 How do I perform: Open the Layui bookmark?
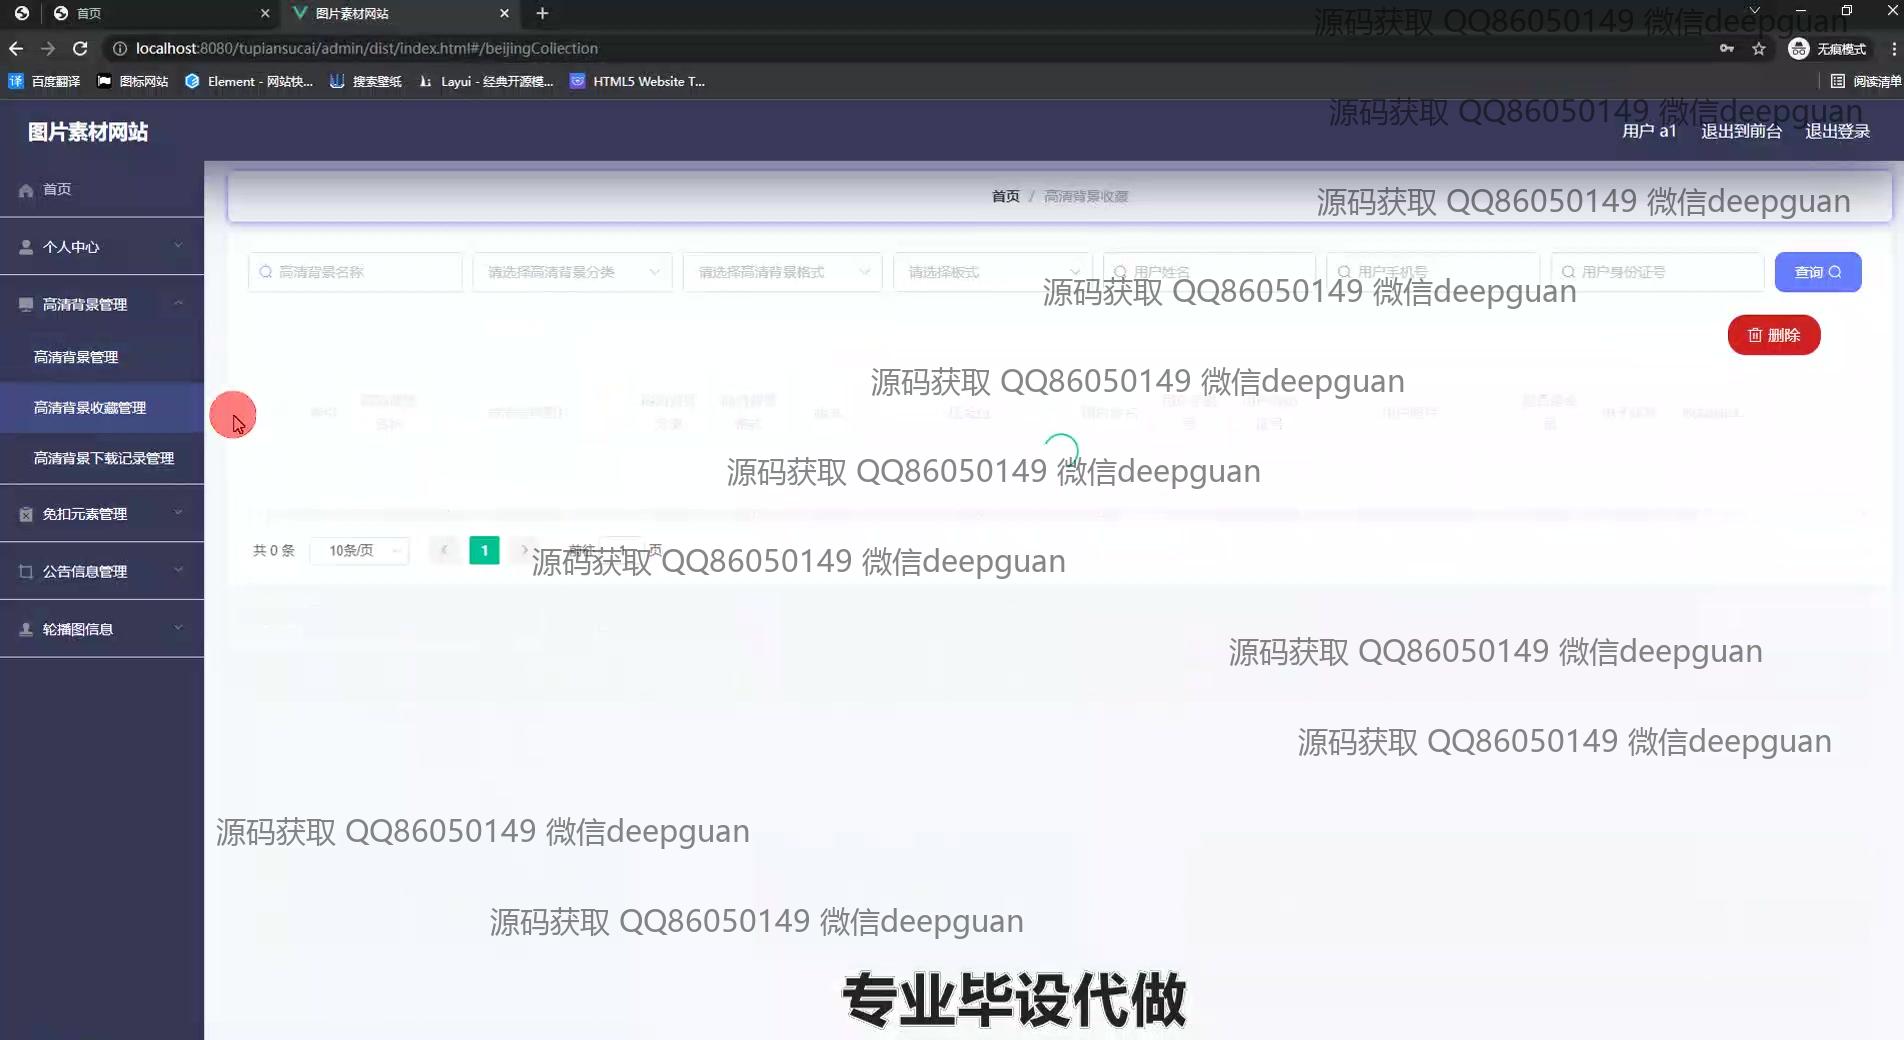486,81
